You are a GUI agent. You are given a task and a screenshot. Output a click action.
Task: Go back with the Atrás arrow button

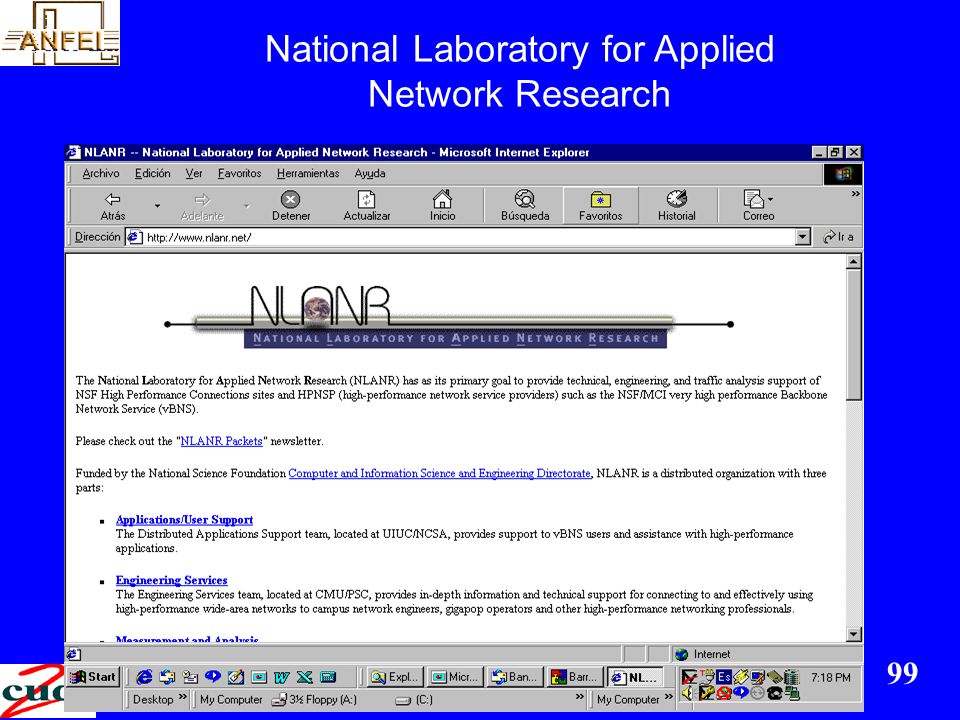tap(113, 206)
